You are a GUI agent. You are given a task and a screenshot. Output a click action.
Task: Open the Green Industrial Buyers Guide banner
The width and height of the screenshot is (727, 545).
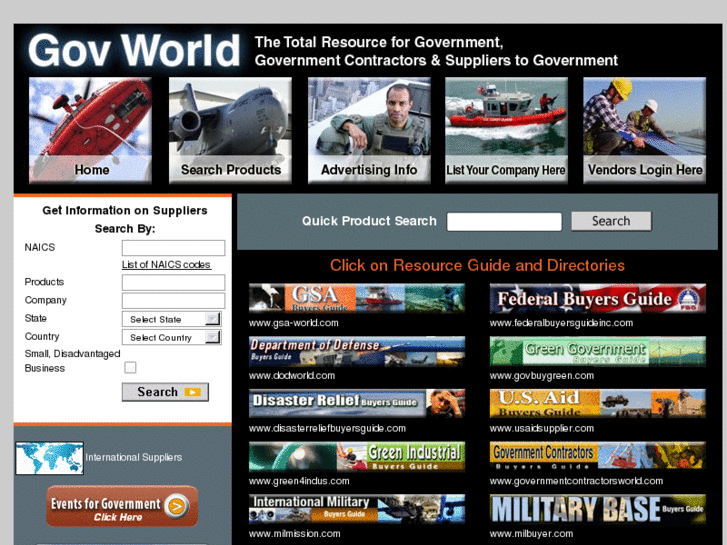tap(357, 456)
